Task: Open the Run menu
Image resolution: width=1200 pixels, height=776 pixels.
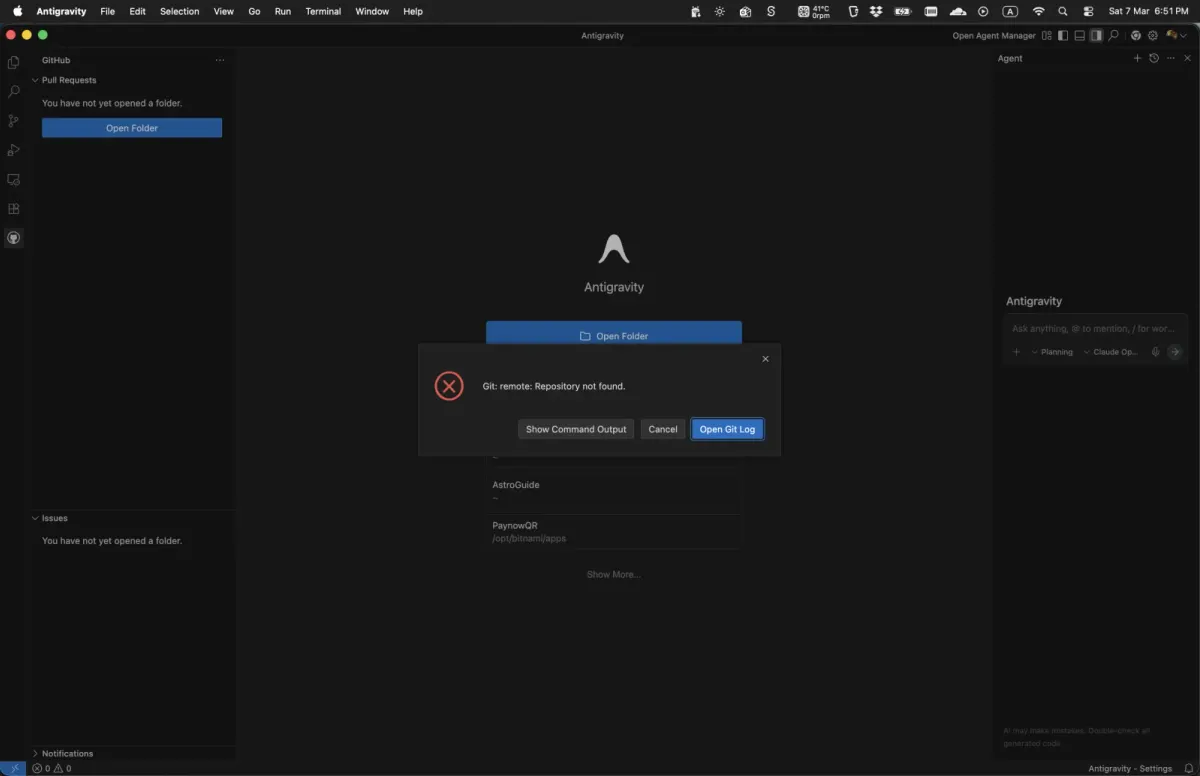Action: [283, 11]
